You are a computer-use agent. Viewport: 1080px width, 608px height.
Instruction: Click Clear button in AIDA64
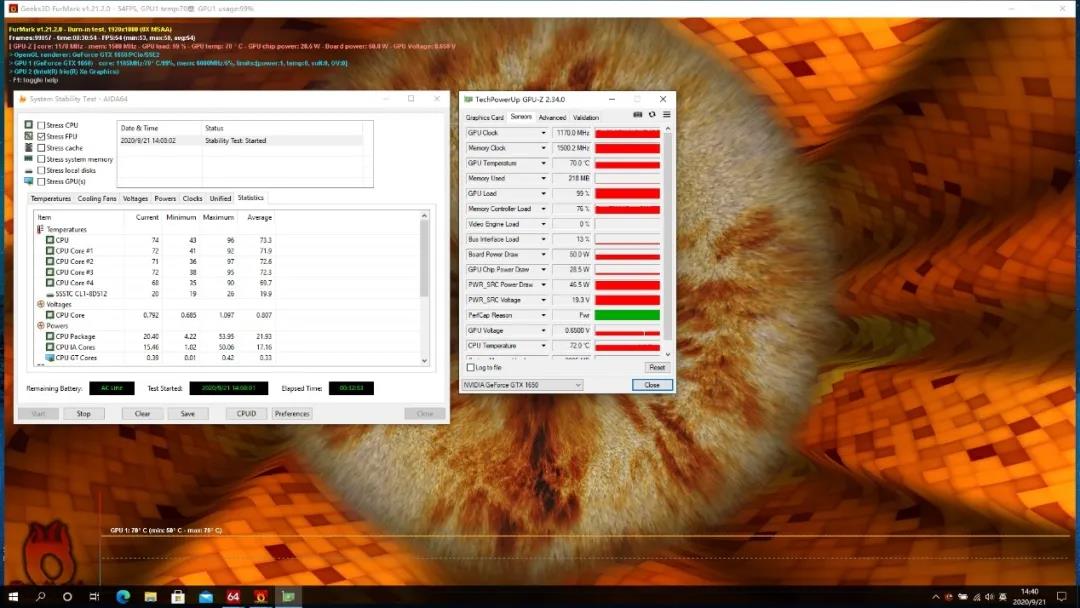143,414
